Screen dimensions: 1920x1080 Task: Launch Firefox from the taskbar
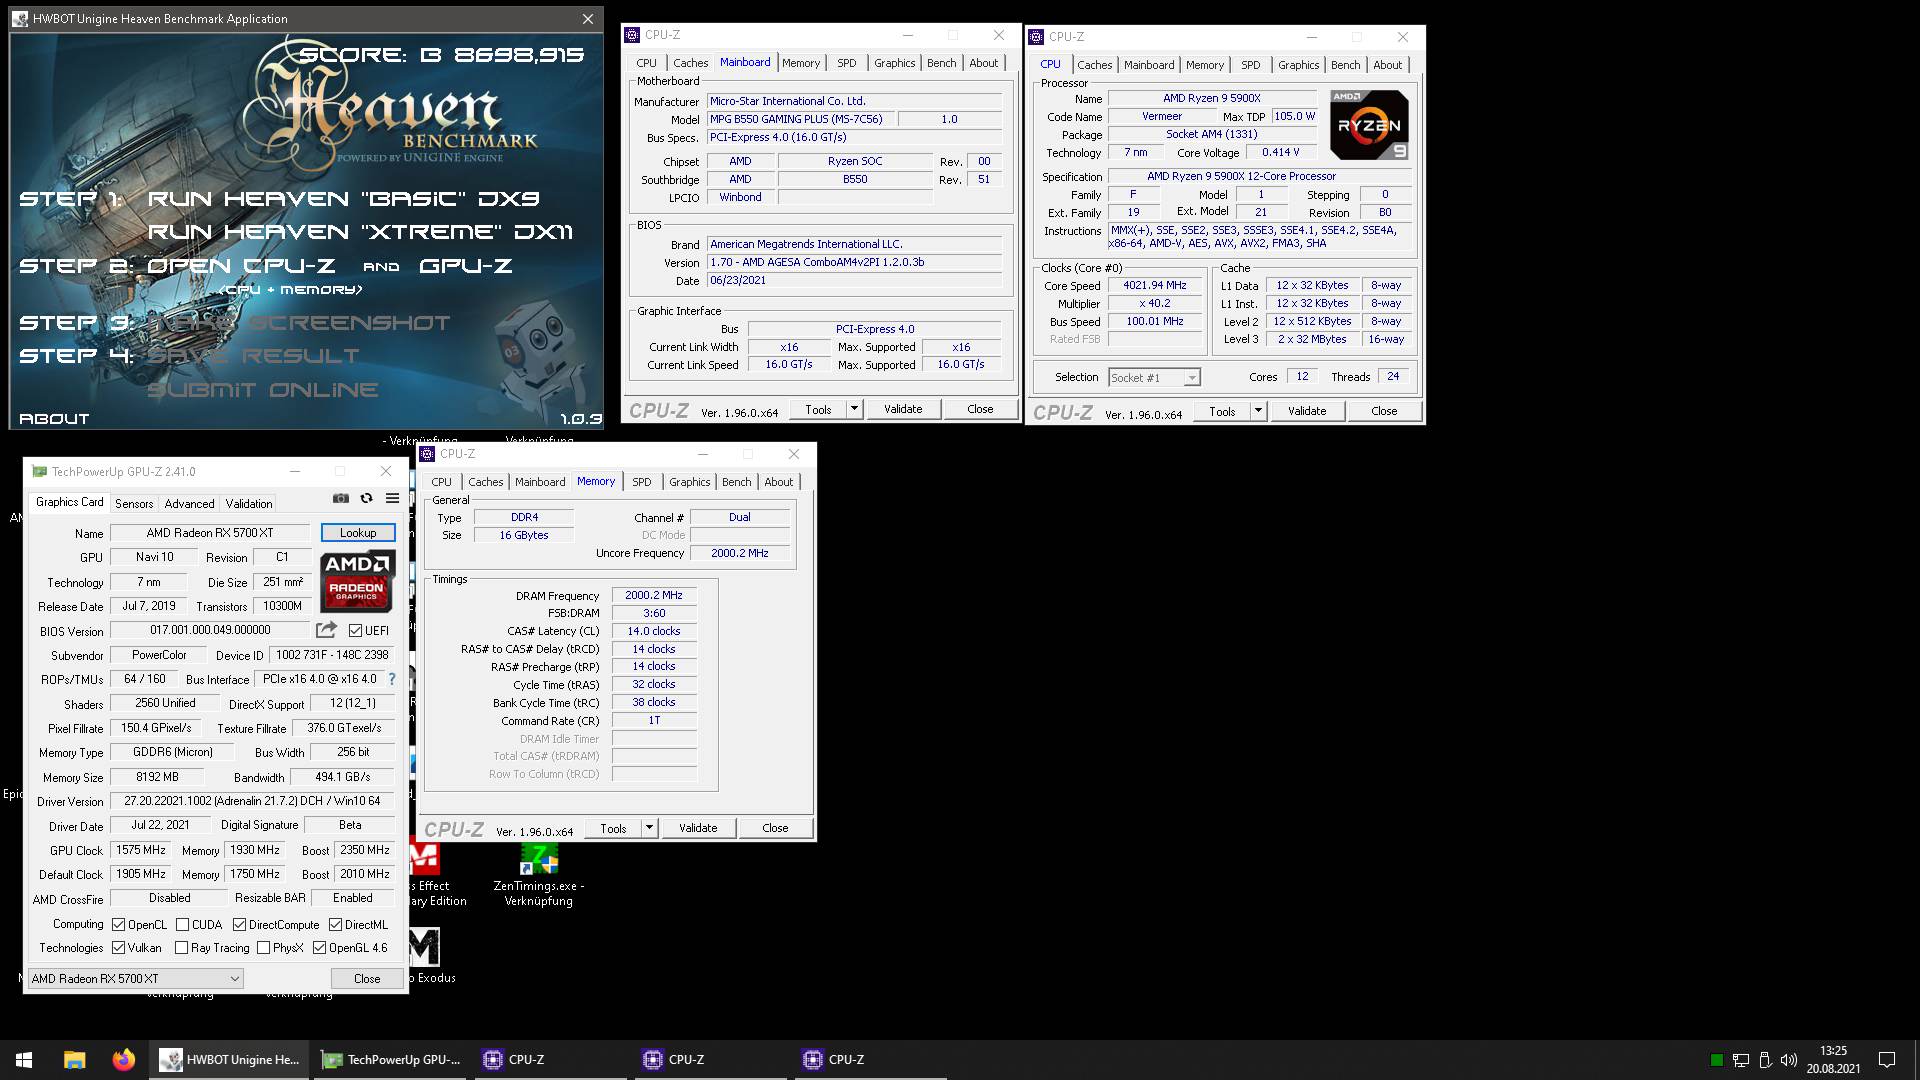[123, 1060]
